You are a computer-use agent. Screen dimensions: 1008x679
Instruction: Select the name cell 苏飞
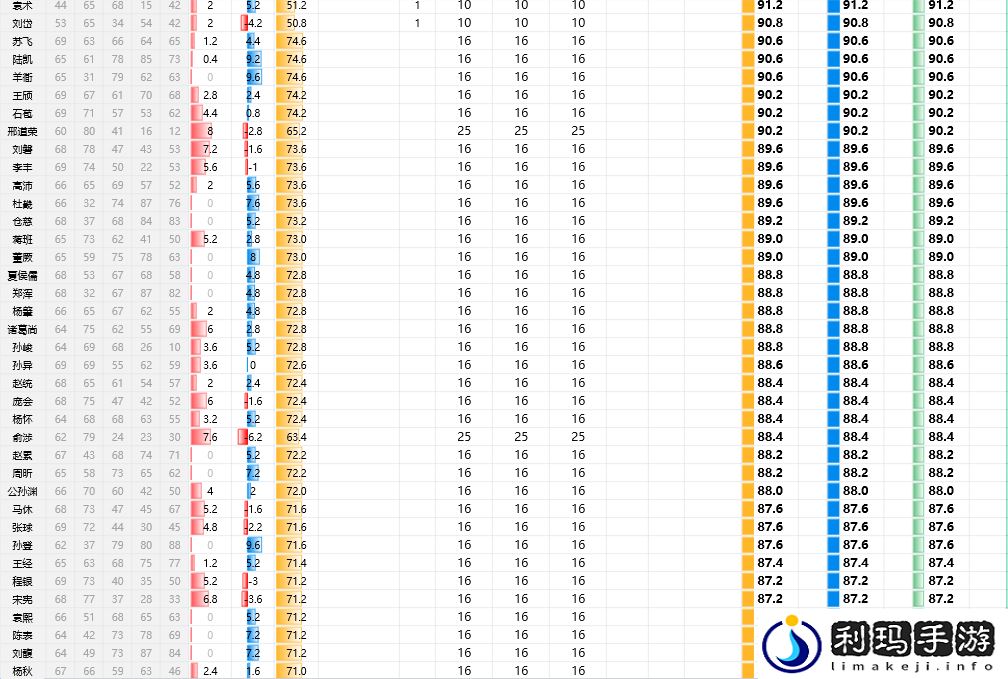tap(22, 41)
